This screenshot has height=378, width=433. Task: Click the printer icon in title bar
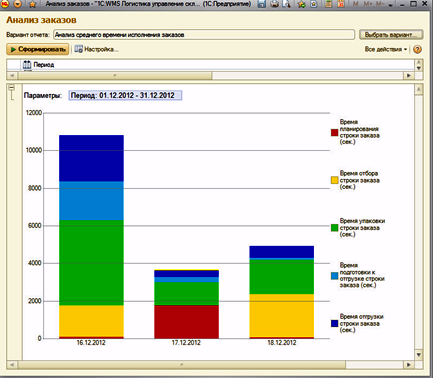[274, 4]
